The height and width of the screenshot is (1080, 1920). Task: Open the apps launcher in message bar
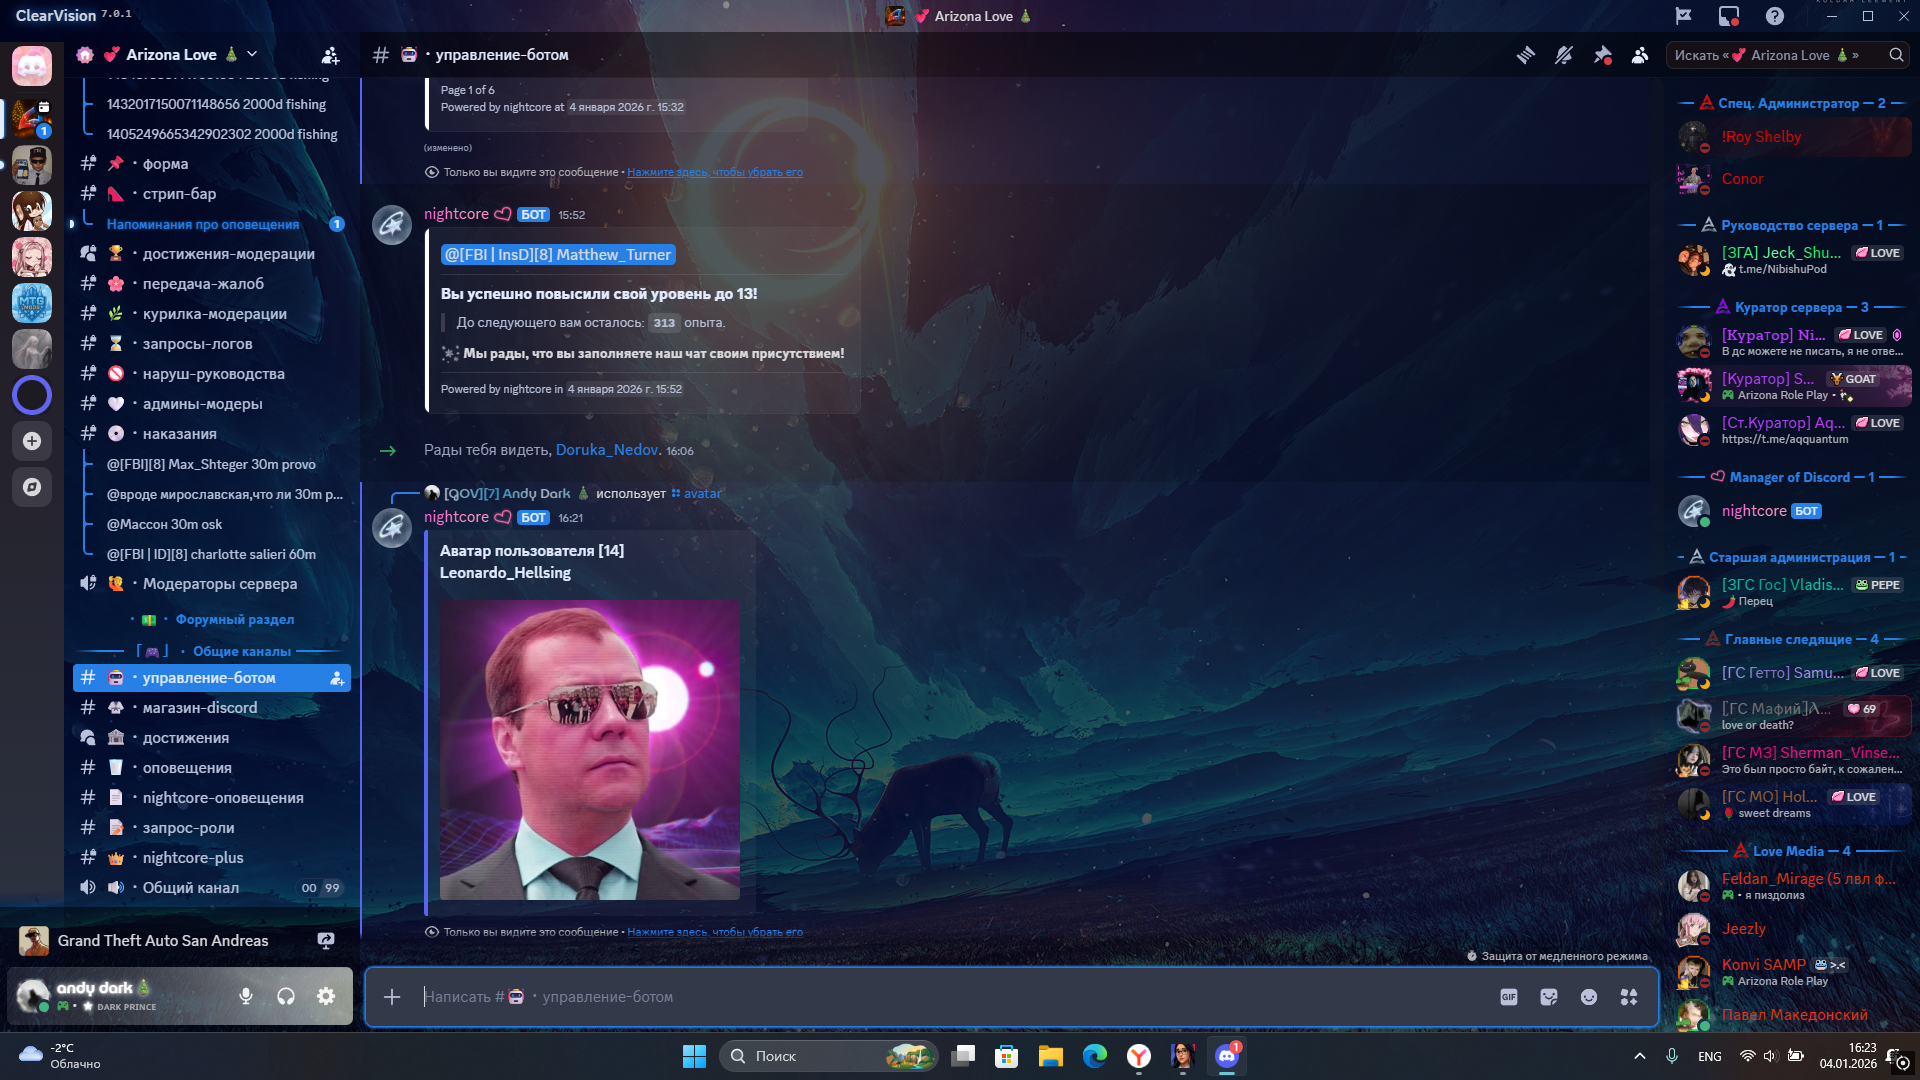pos(1629,997)
